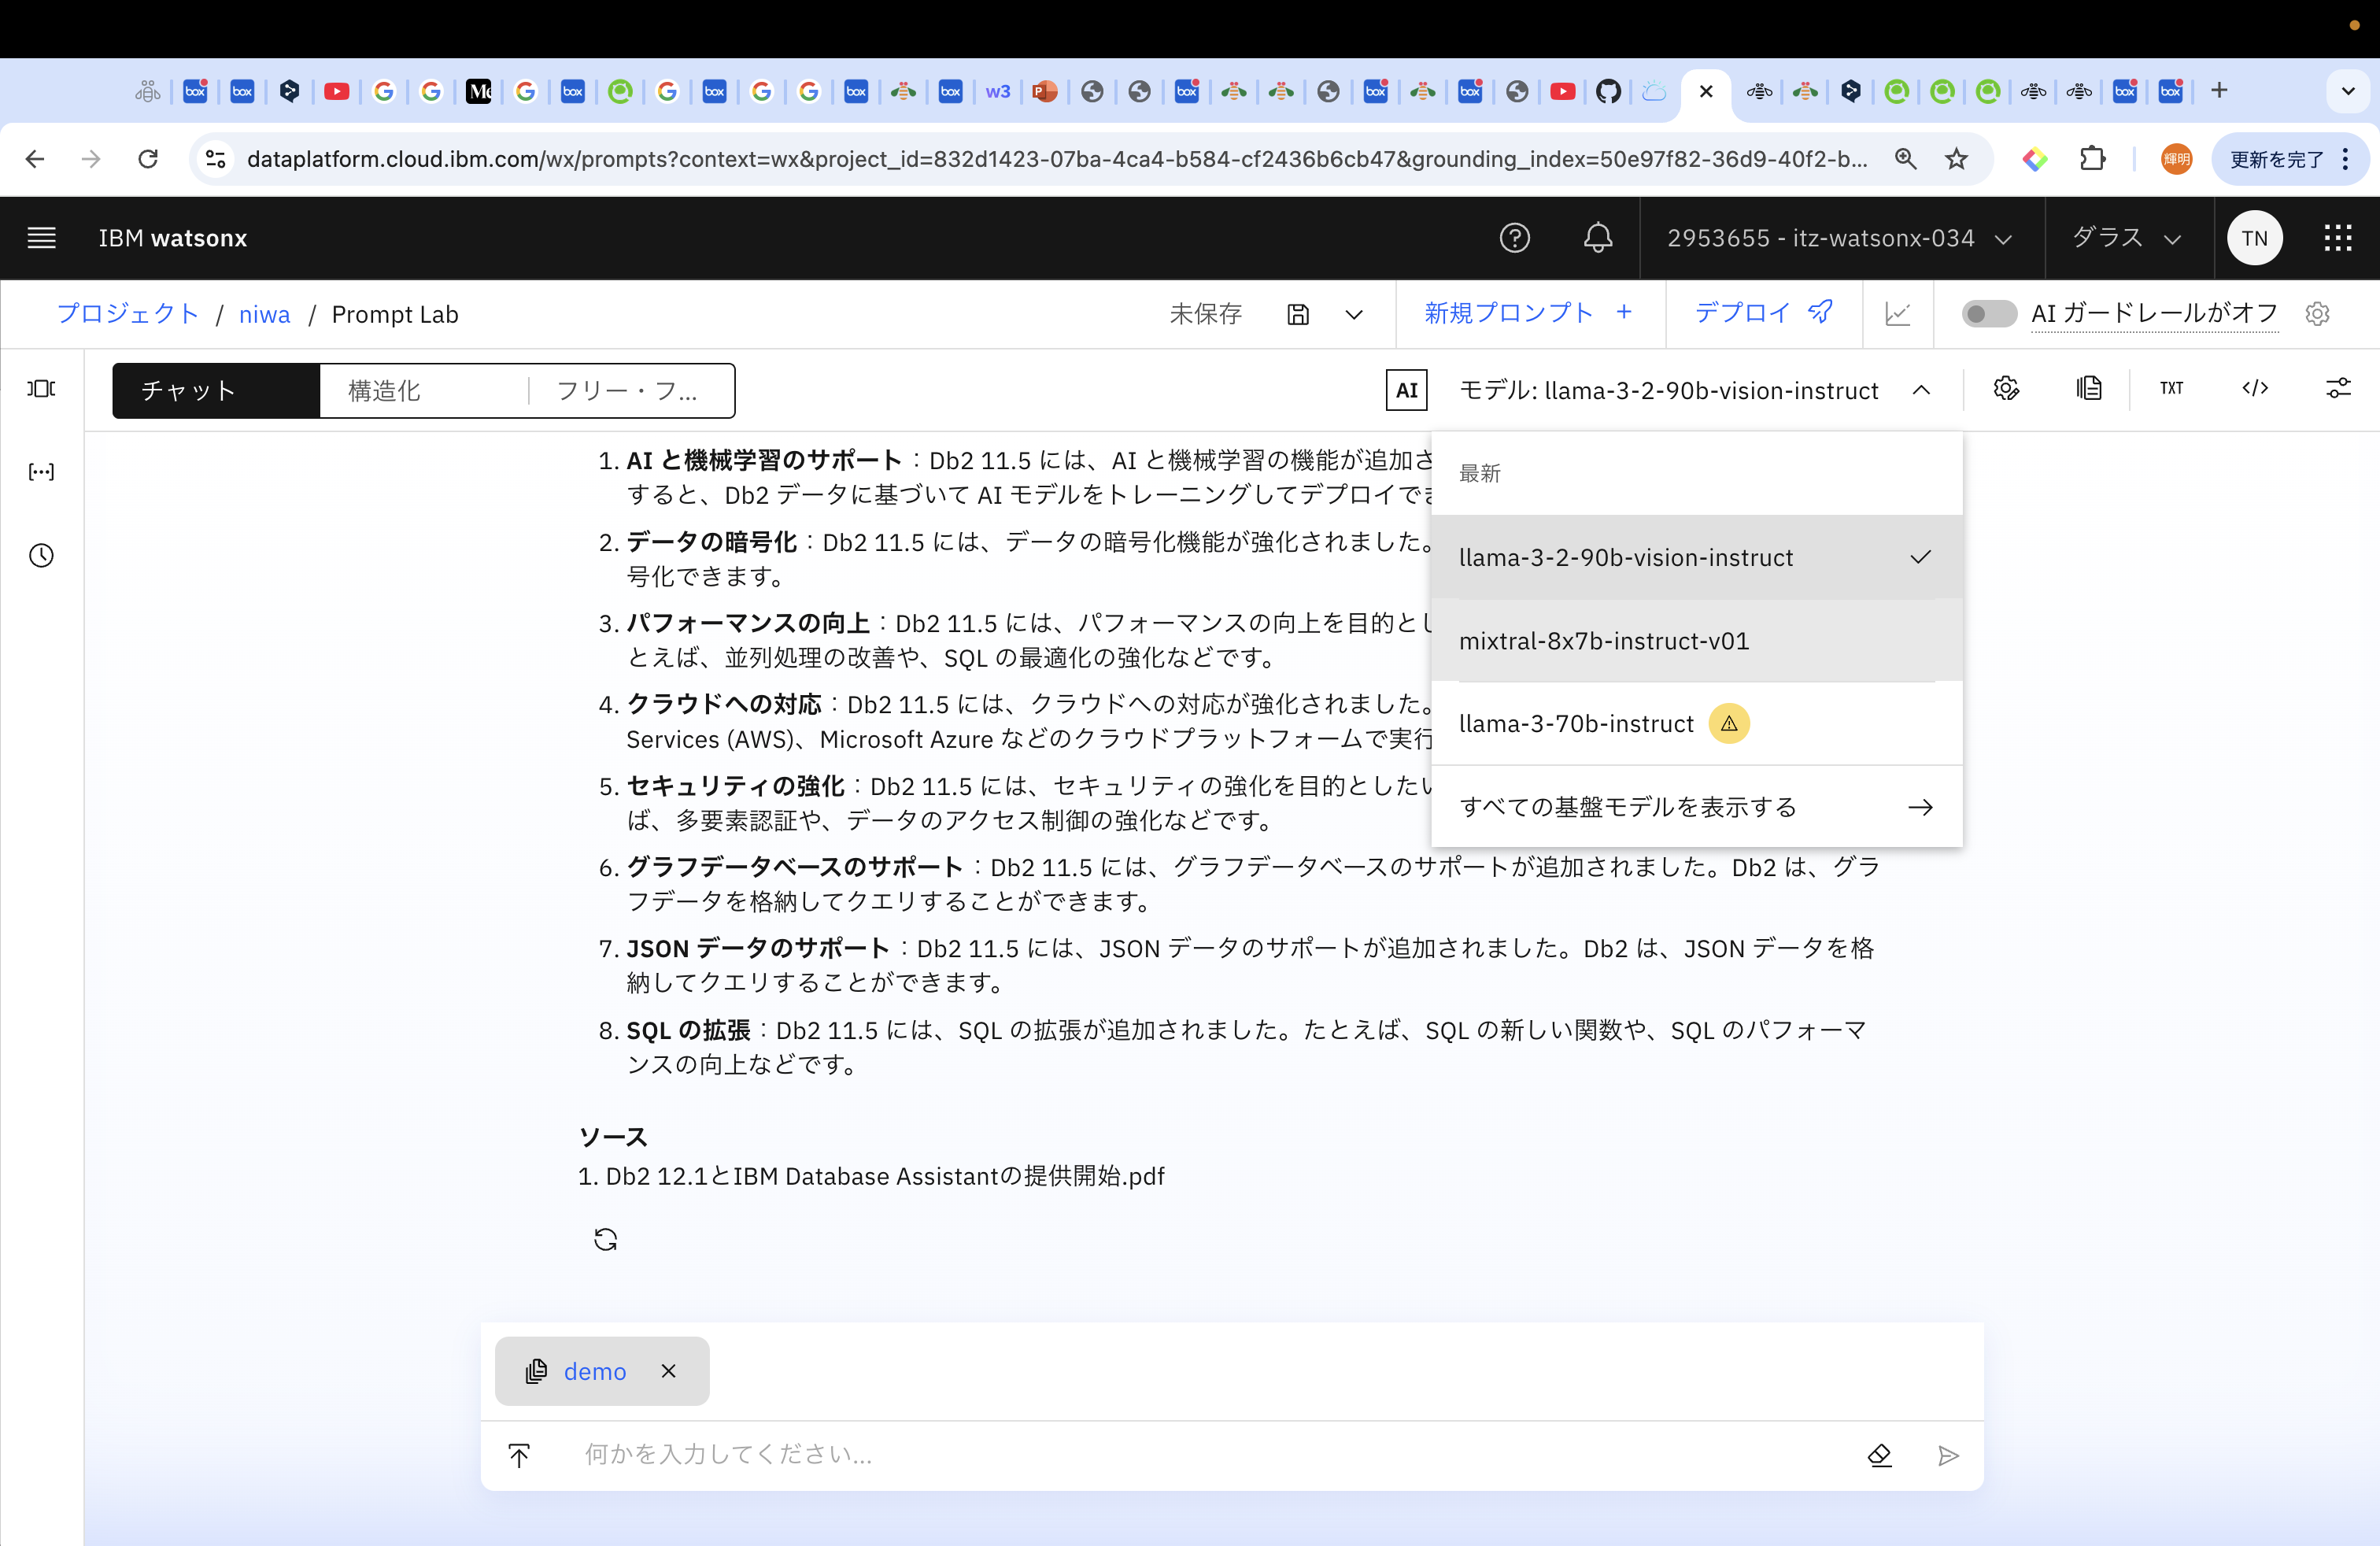The width and height of the screenshot is (2380, 1546).
Task: Open model parameters sliders icon
Action: pyautogui.click(x=2337, y=389)
